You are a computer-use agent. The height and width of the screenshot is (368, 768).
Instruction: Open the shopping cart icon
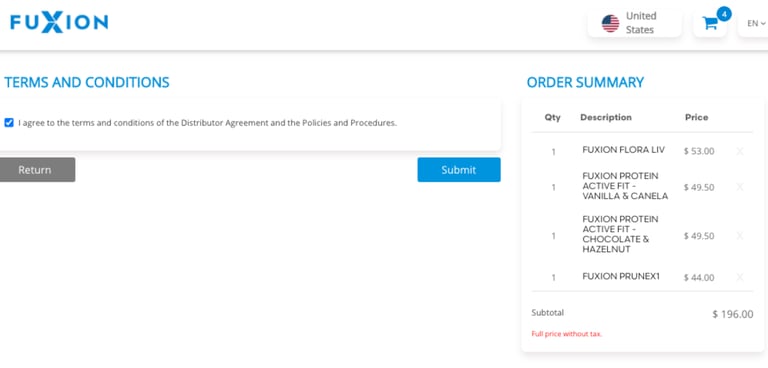709,23
